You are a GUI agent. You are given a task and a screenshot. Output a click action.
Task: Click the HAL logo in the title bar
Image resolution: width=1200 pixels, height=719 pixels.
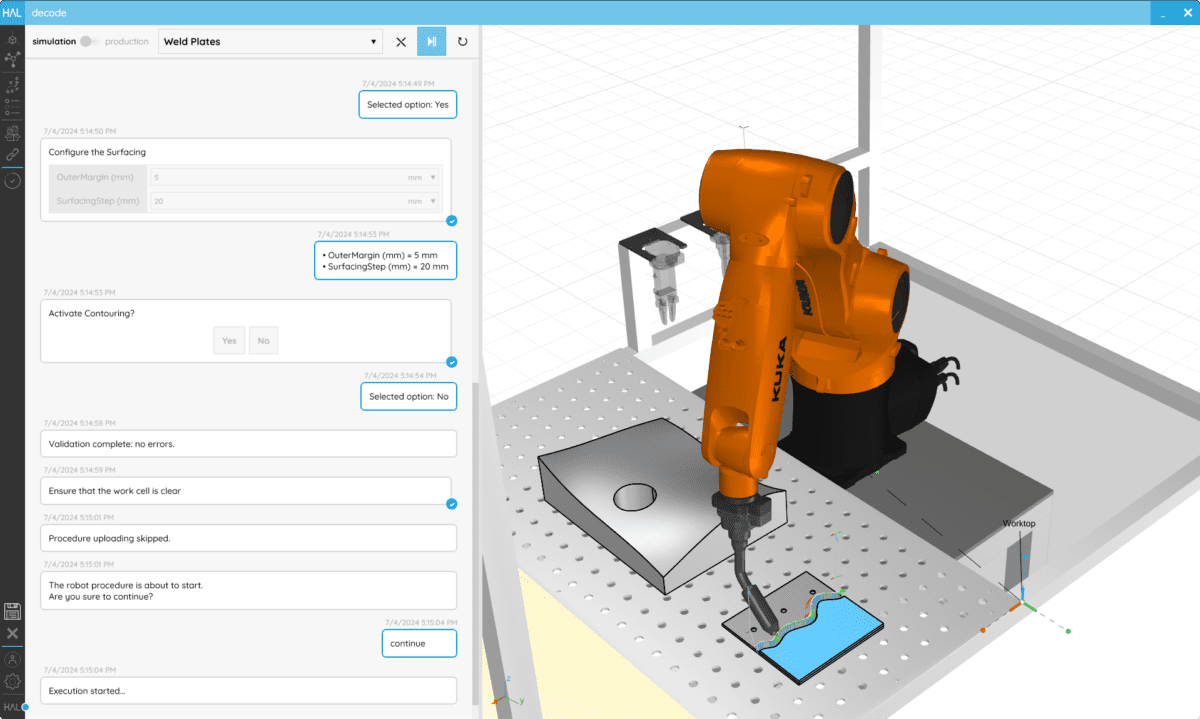coord(12,12)
